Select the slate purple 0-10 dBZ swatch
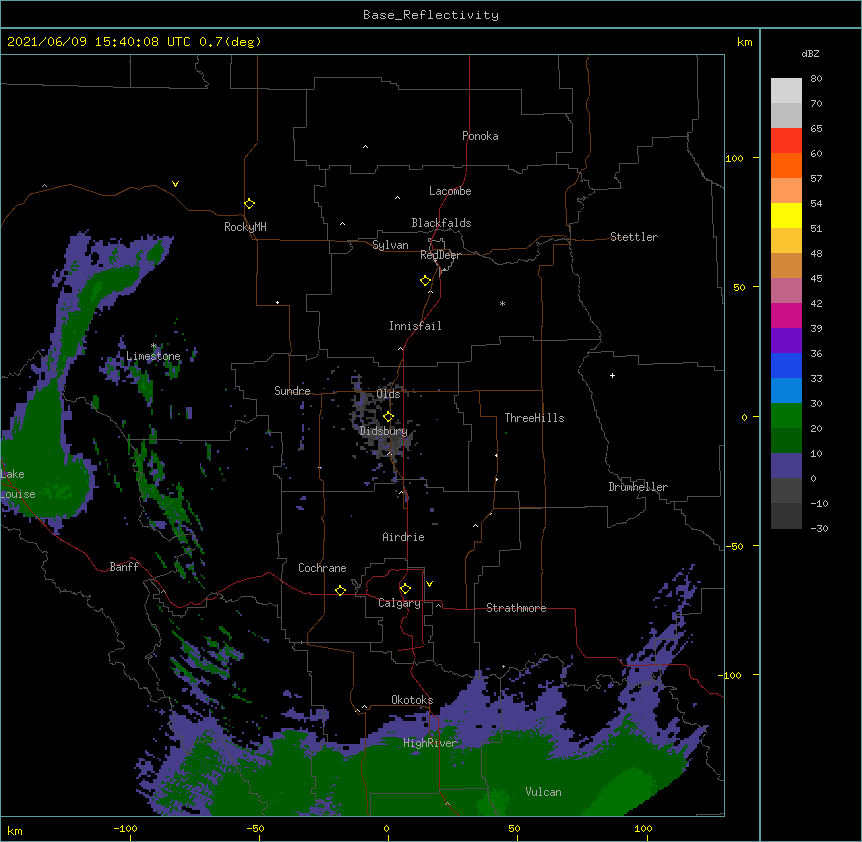Screen dimensions: 862x842 pyautogui.click(x=786, y=466)
